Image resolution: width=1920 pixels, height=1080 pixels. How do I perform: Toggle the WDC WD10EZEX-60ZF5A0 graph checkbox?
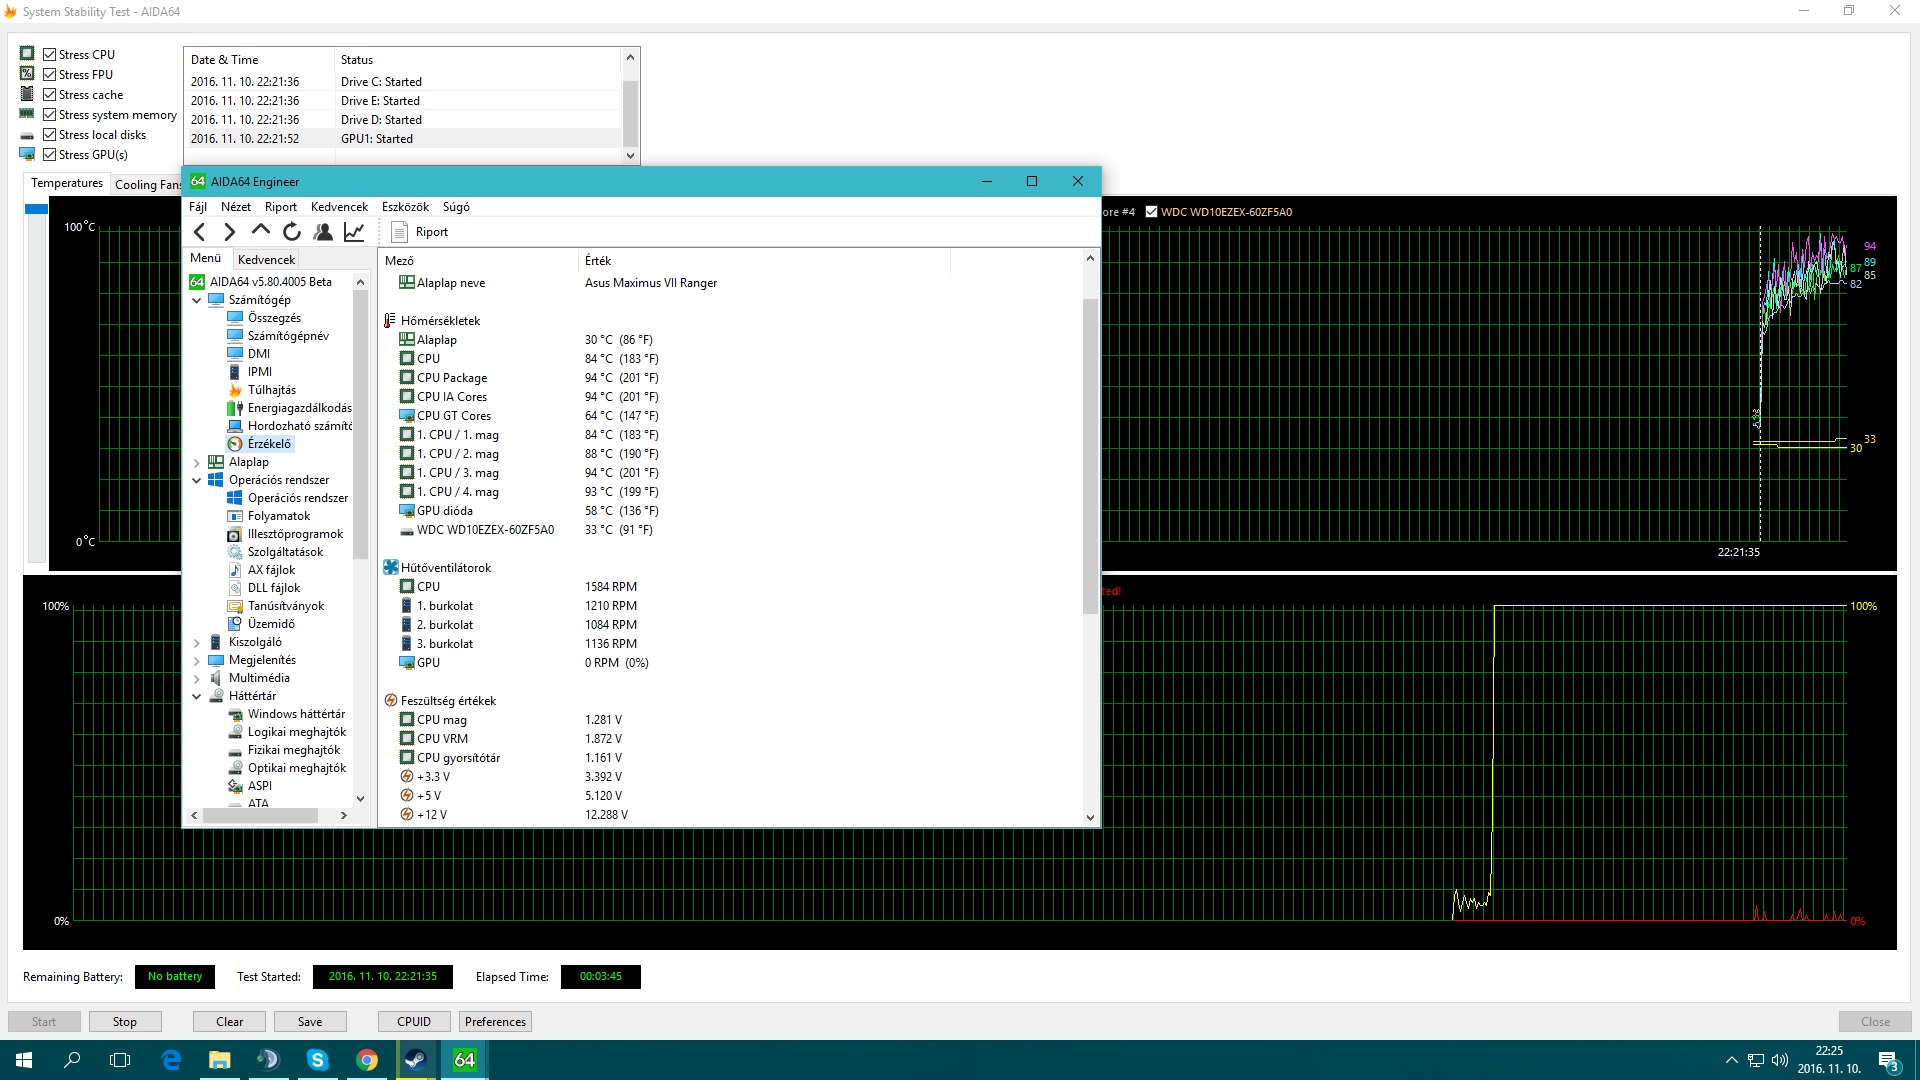tap(1151, 212)
